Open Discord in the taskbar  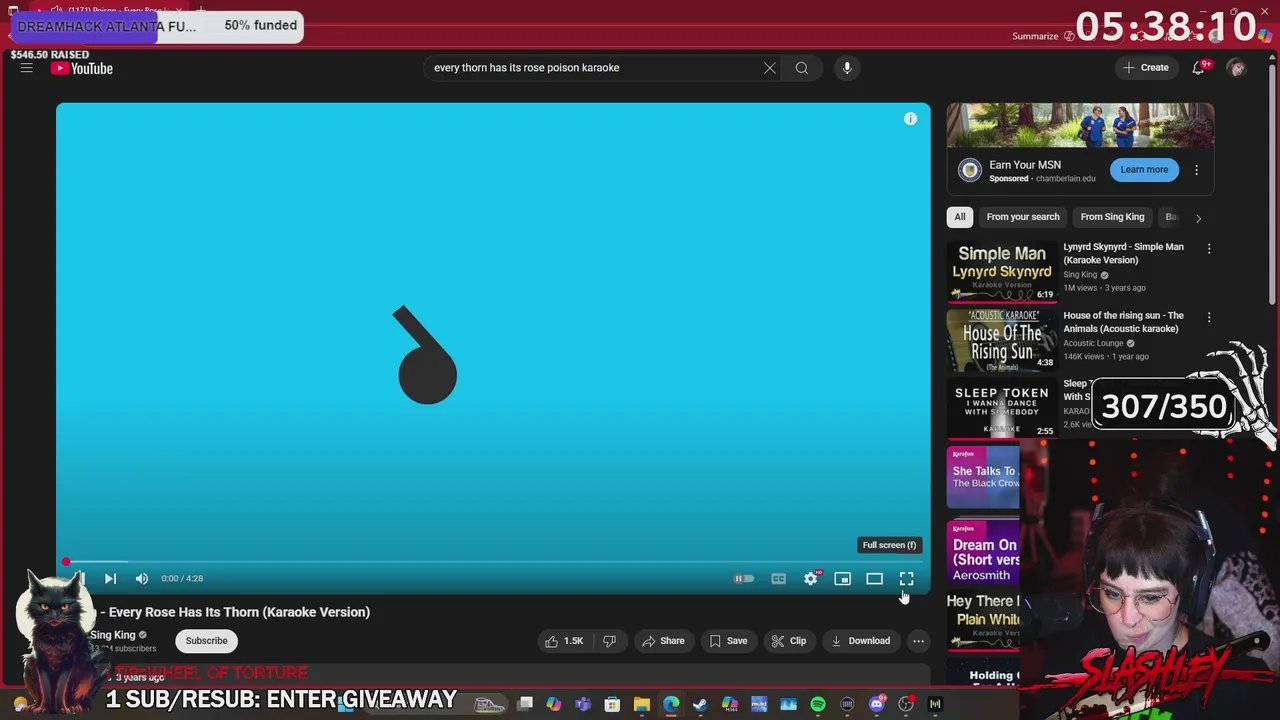click(877, 704)
